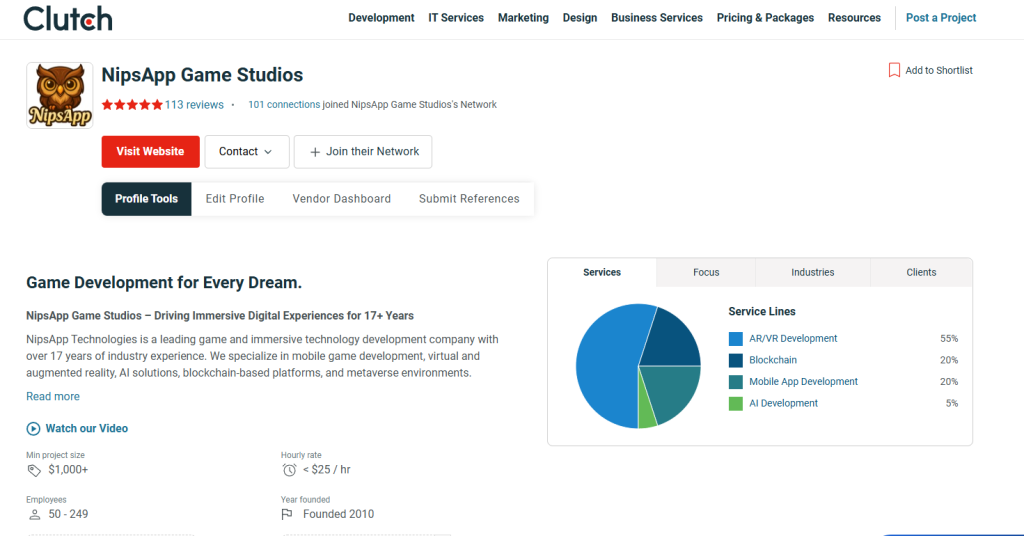This screenshot has width=1024, height=536.
Task: Click the Mobile App Development color swatch
Action: [x=735, y=382]
